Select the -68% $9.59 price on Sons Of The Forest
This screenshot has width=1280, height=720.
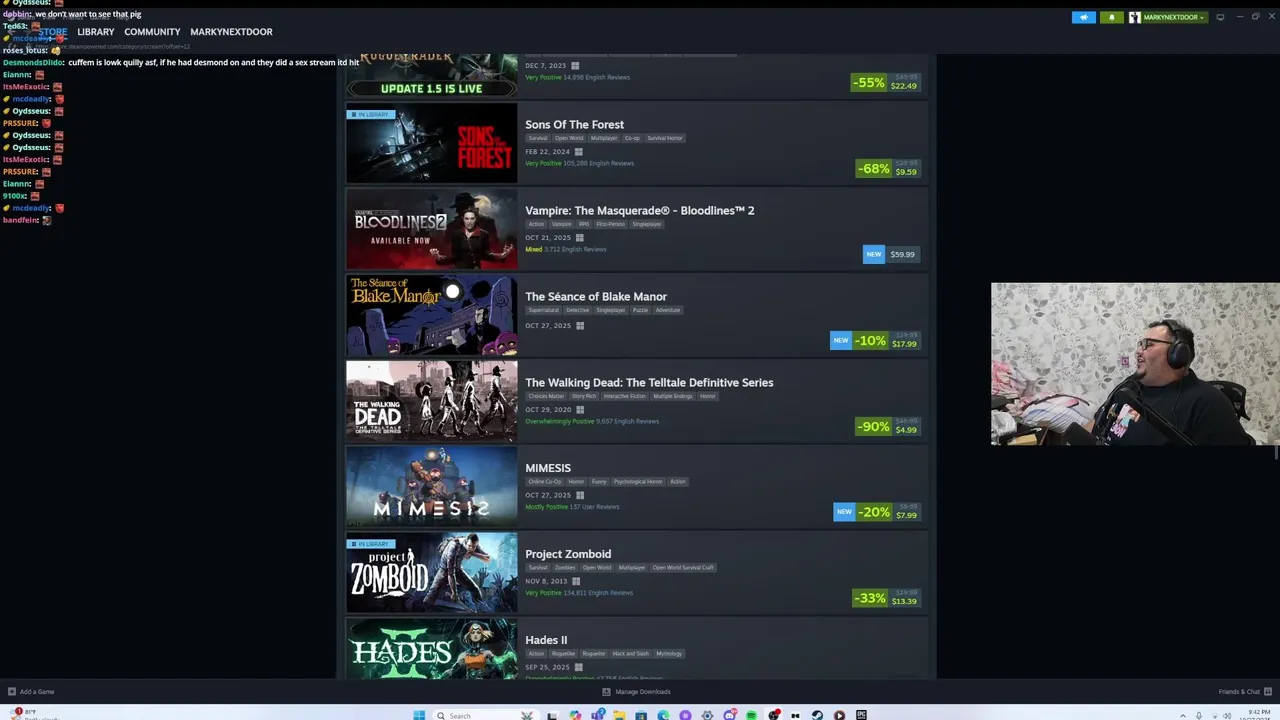point(887,169)
